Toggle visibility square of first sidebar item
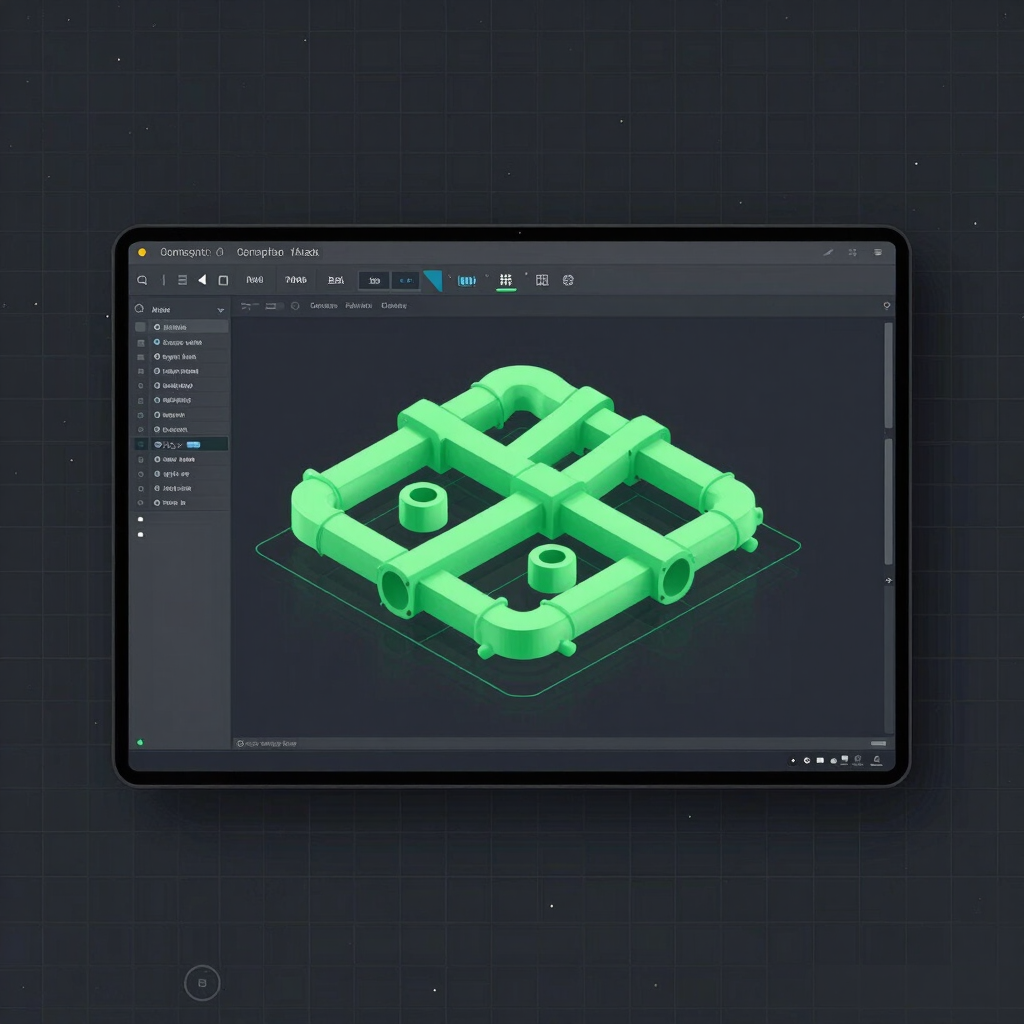Viewport: 1024px width, 1024px height. coord(140,327)
